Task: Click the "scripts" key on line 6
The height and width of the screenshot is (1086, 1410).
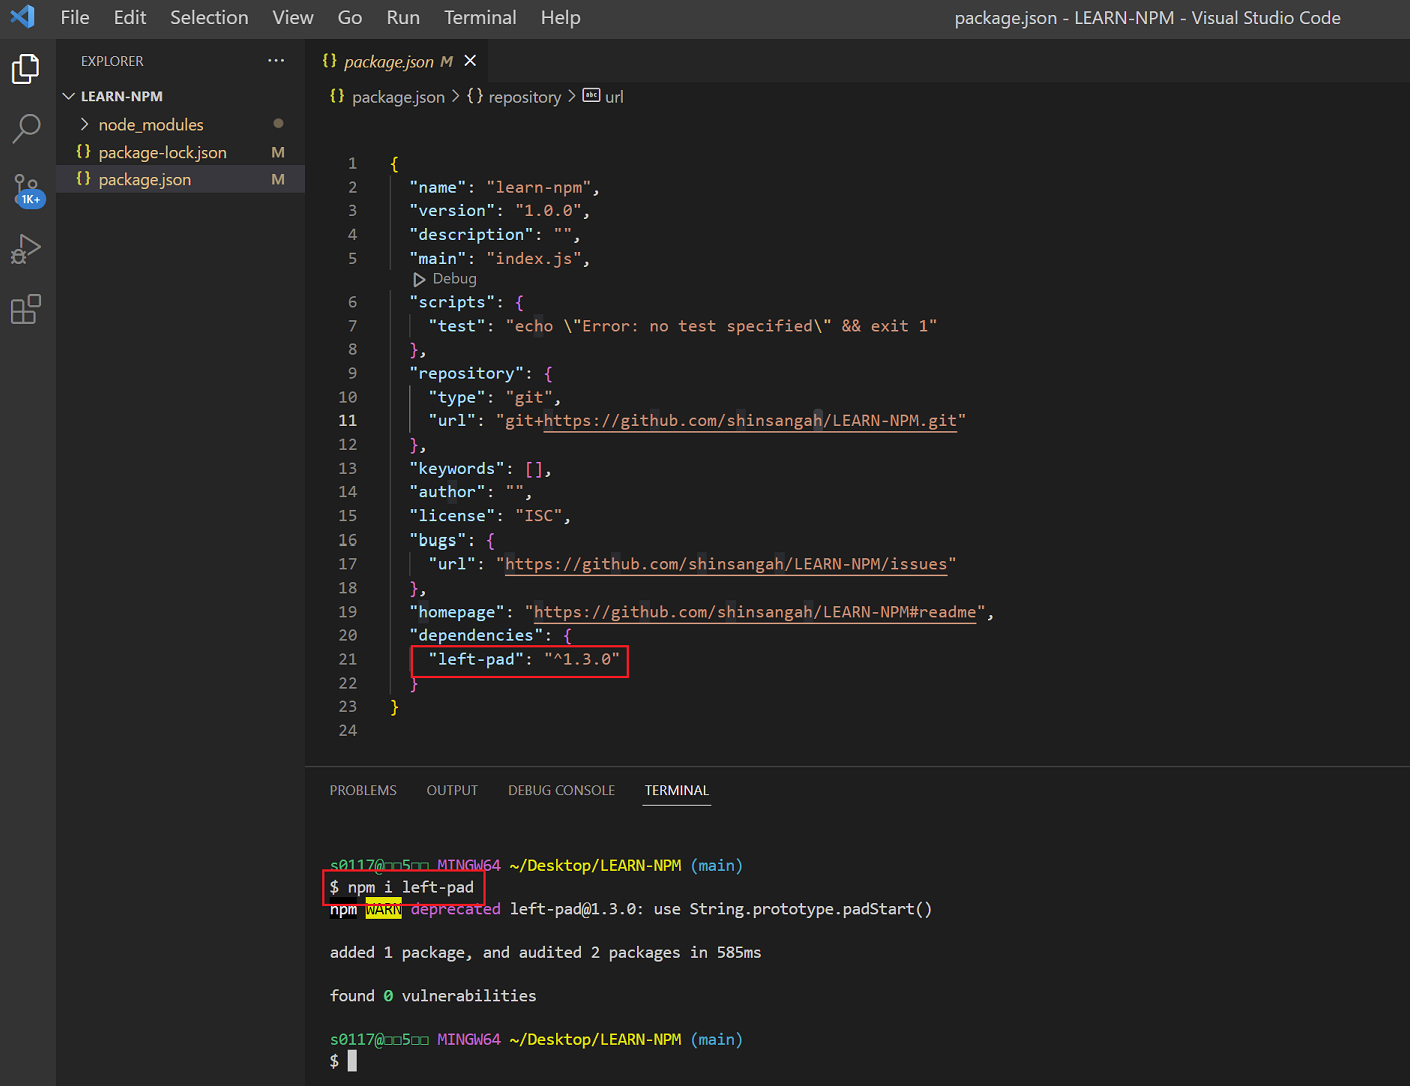Action: [452, 302]
